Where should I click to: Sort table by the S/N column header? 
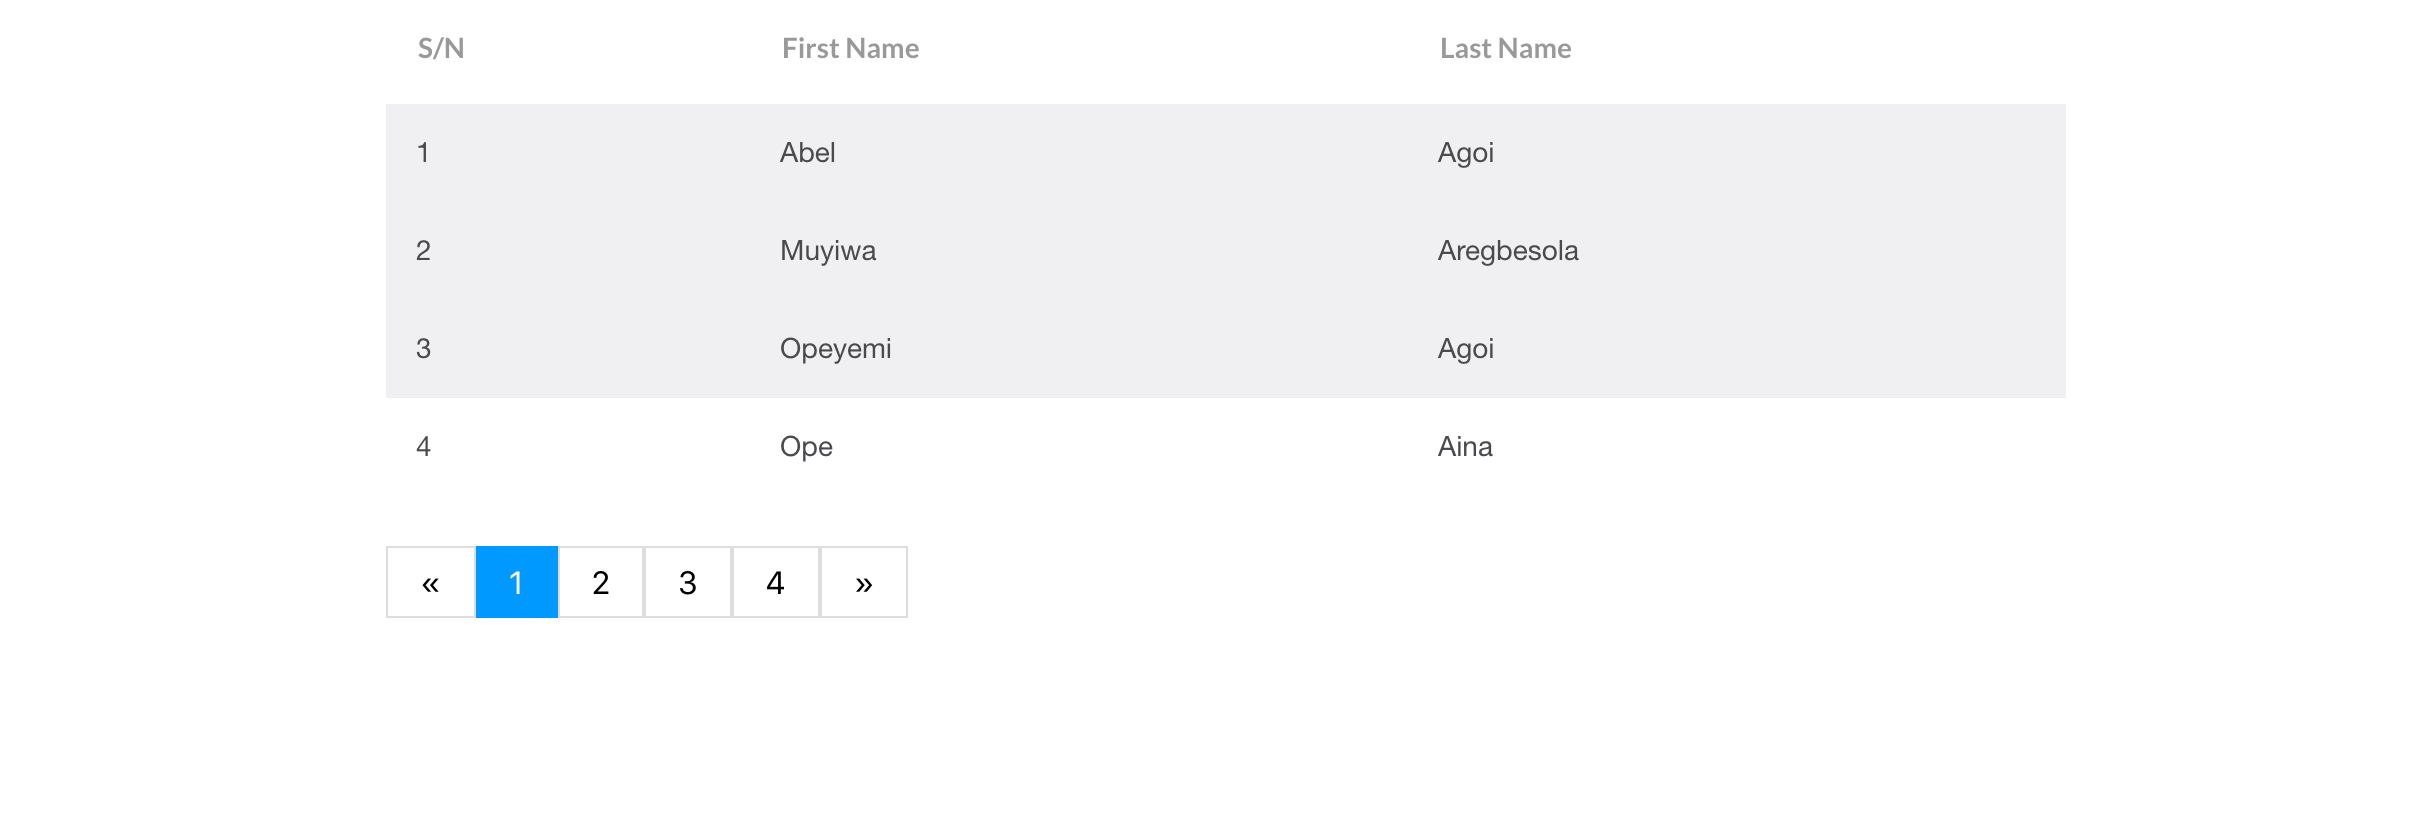(x=440, y=48)
